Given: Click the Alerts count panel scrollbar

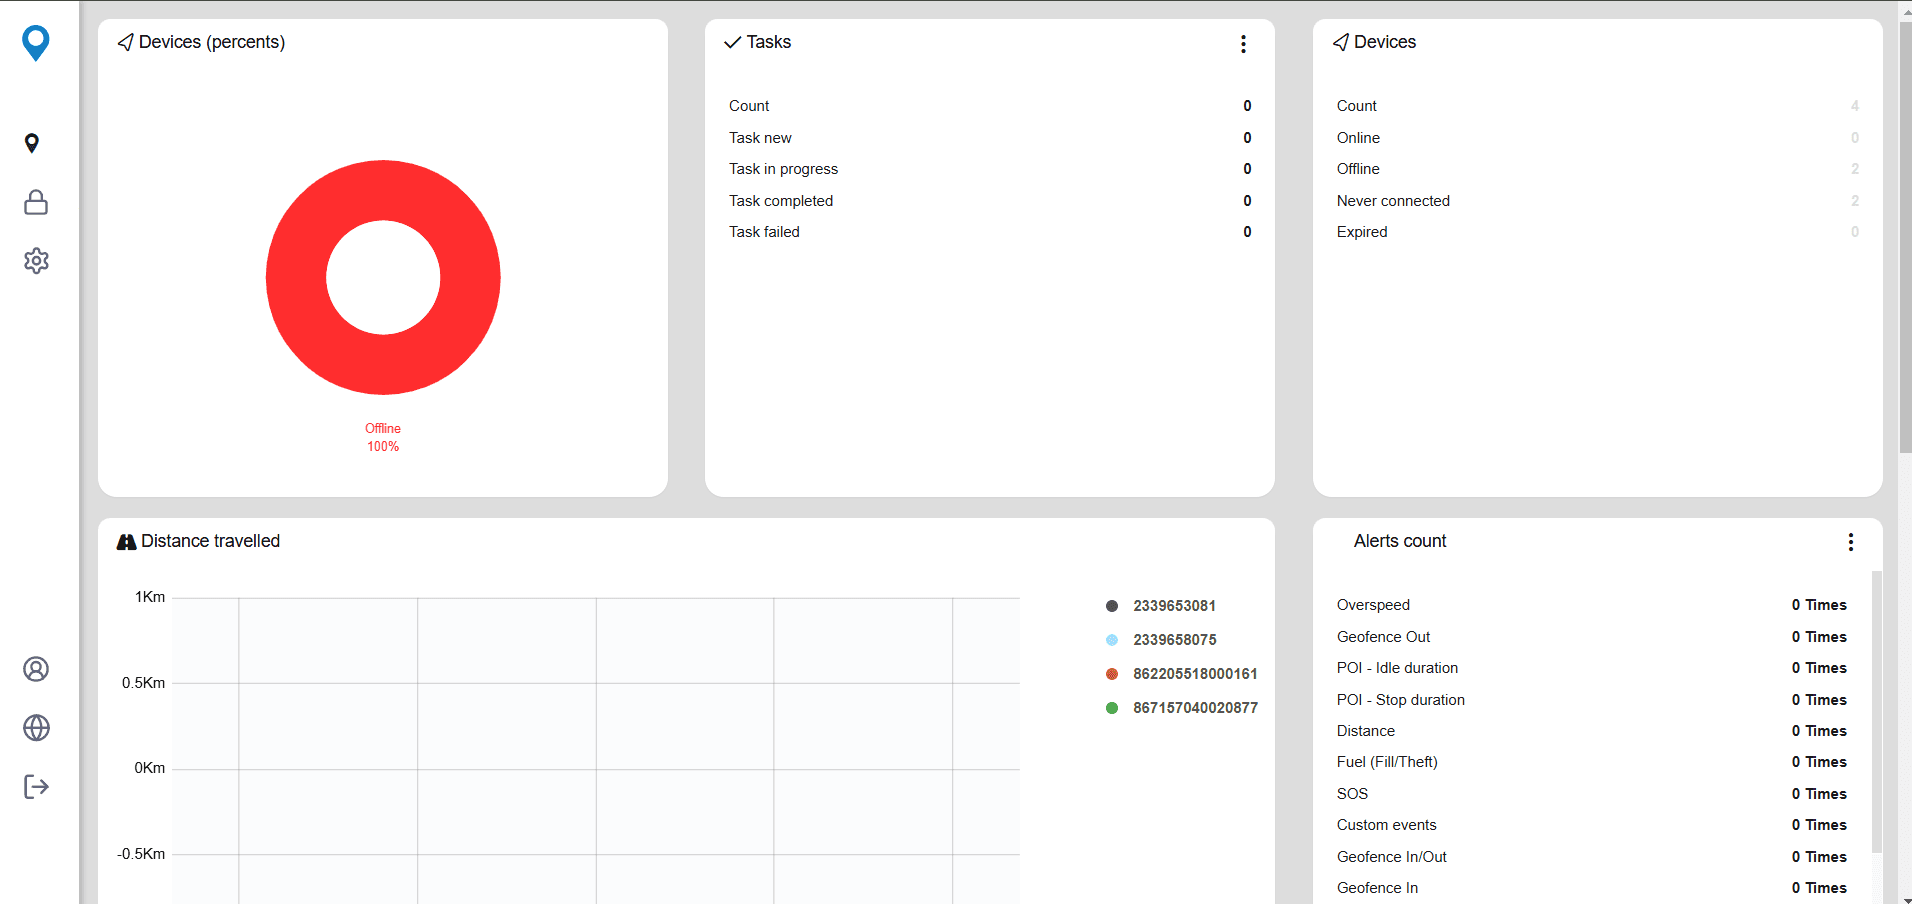Looking at the screenshot, I should click(x=1876, y=710).
